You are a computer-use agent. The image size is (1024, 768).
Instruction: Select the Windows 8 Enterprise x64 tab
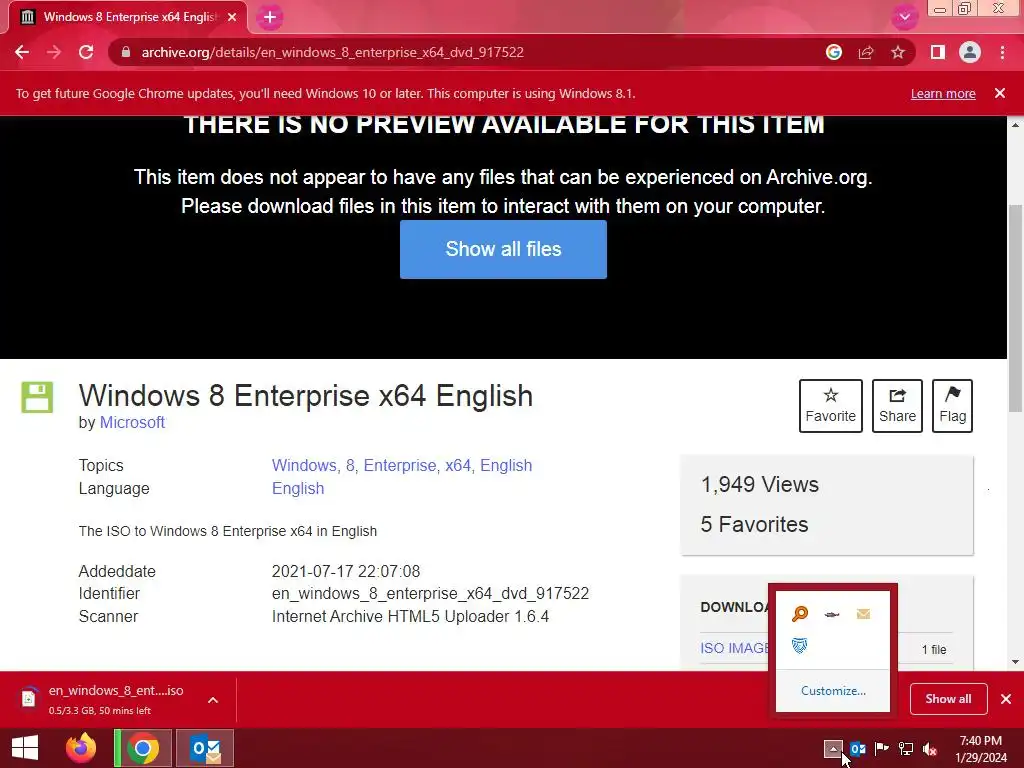click(x=128, y=17)
